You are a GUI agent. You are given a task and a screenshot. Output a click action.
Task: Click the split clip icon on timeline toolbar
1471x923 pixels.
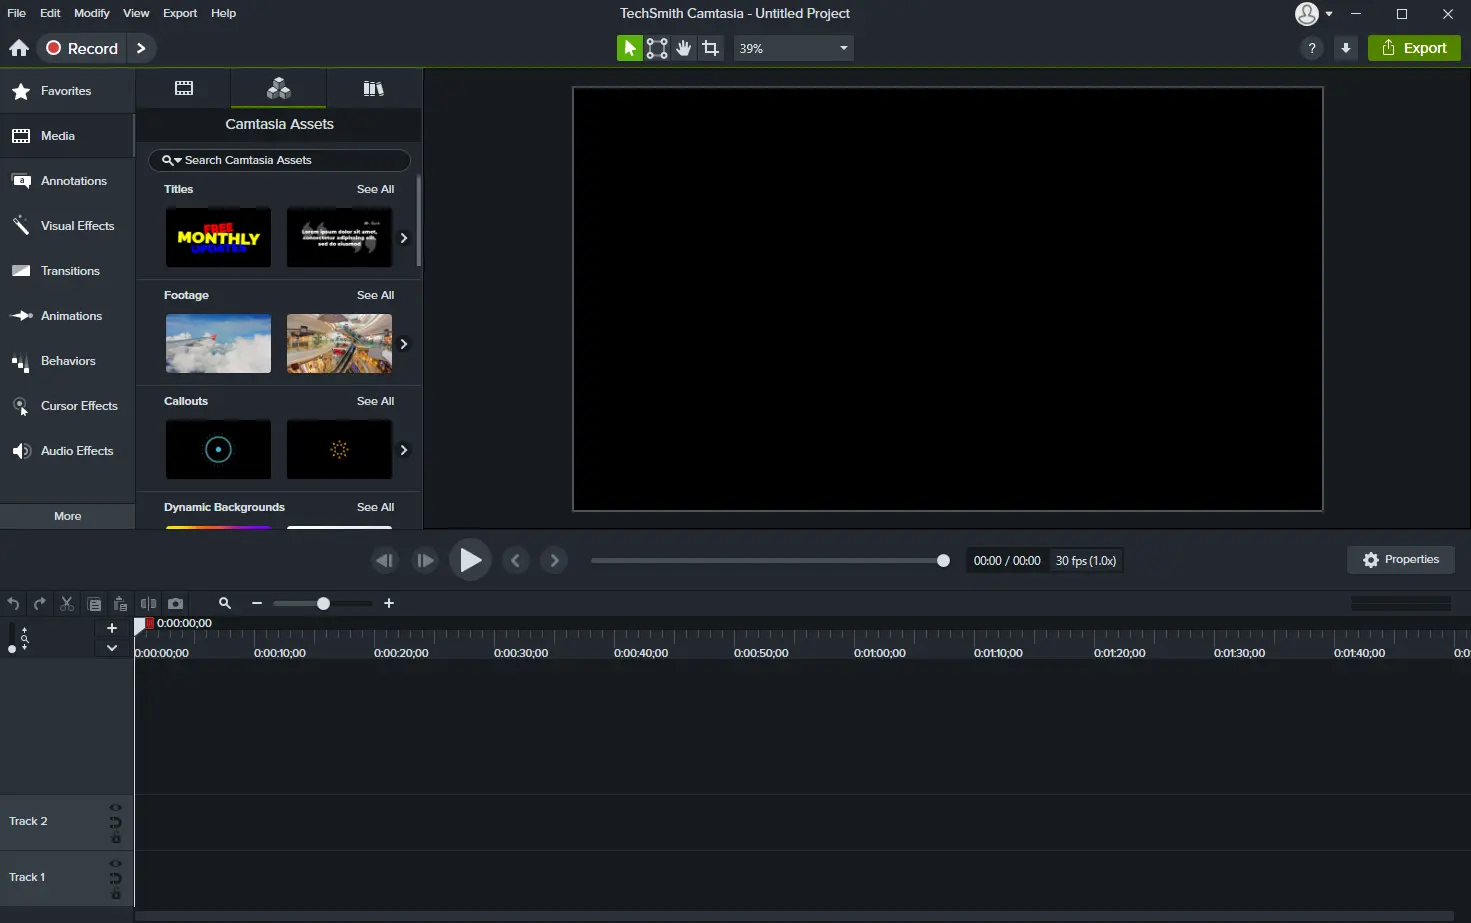point(148,603)
